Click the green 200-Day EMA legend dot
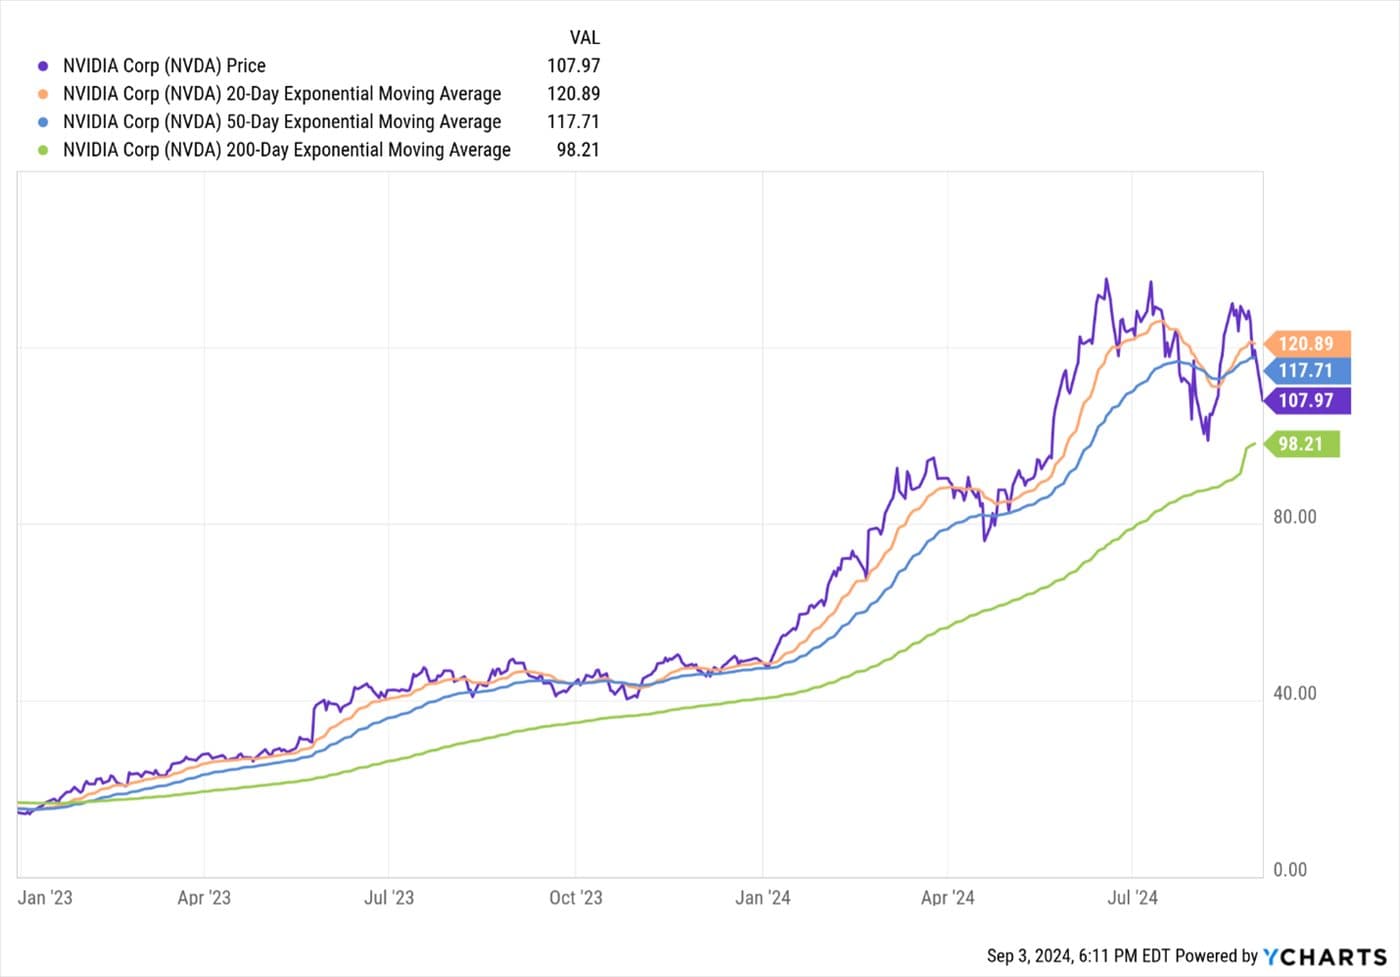The width and height of the screenshot is (1400, 977). (x=43, y=150)
